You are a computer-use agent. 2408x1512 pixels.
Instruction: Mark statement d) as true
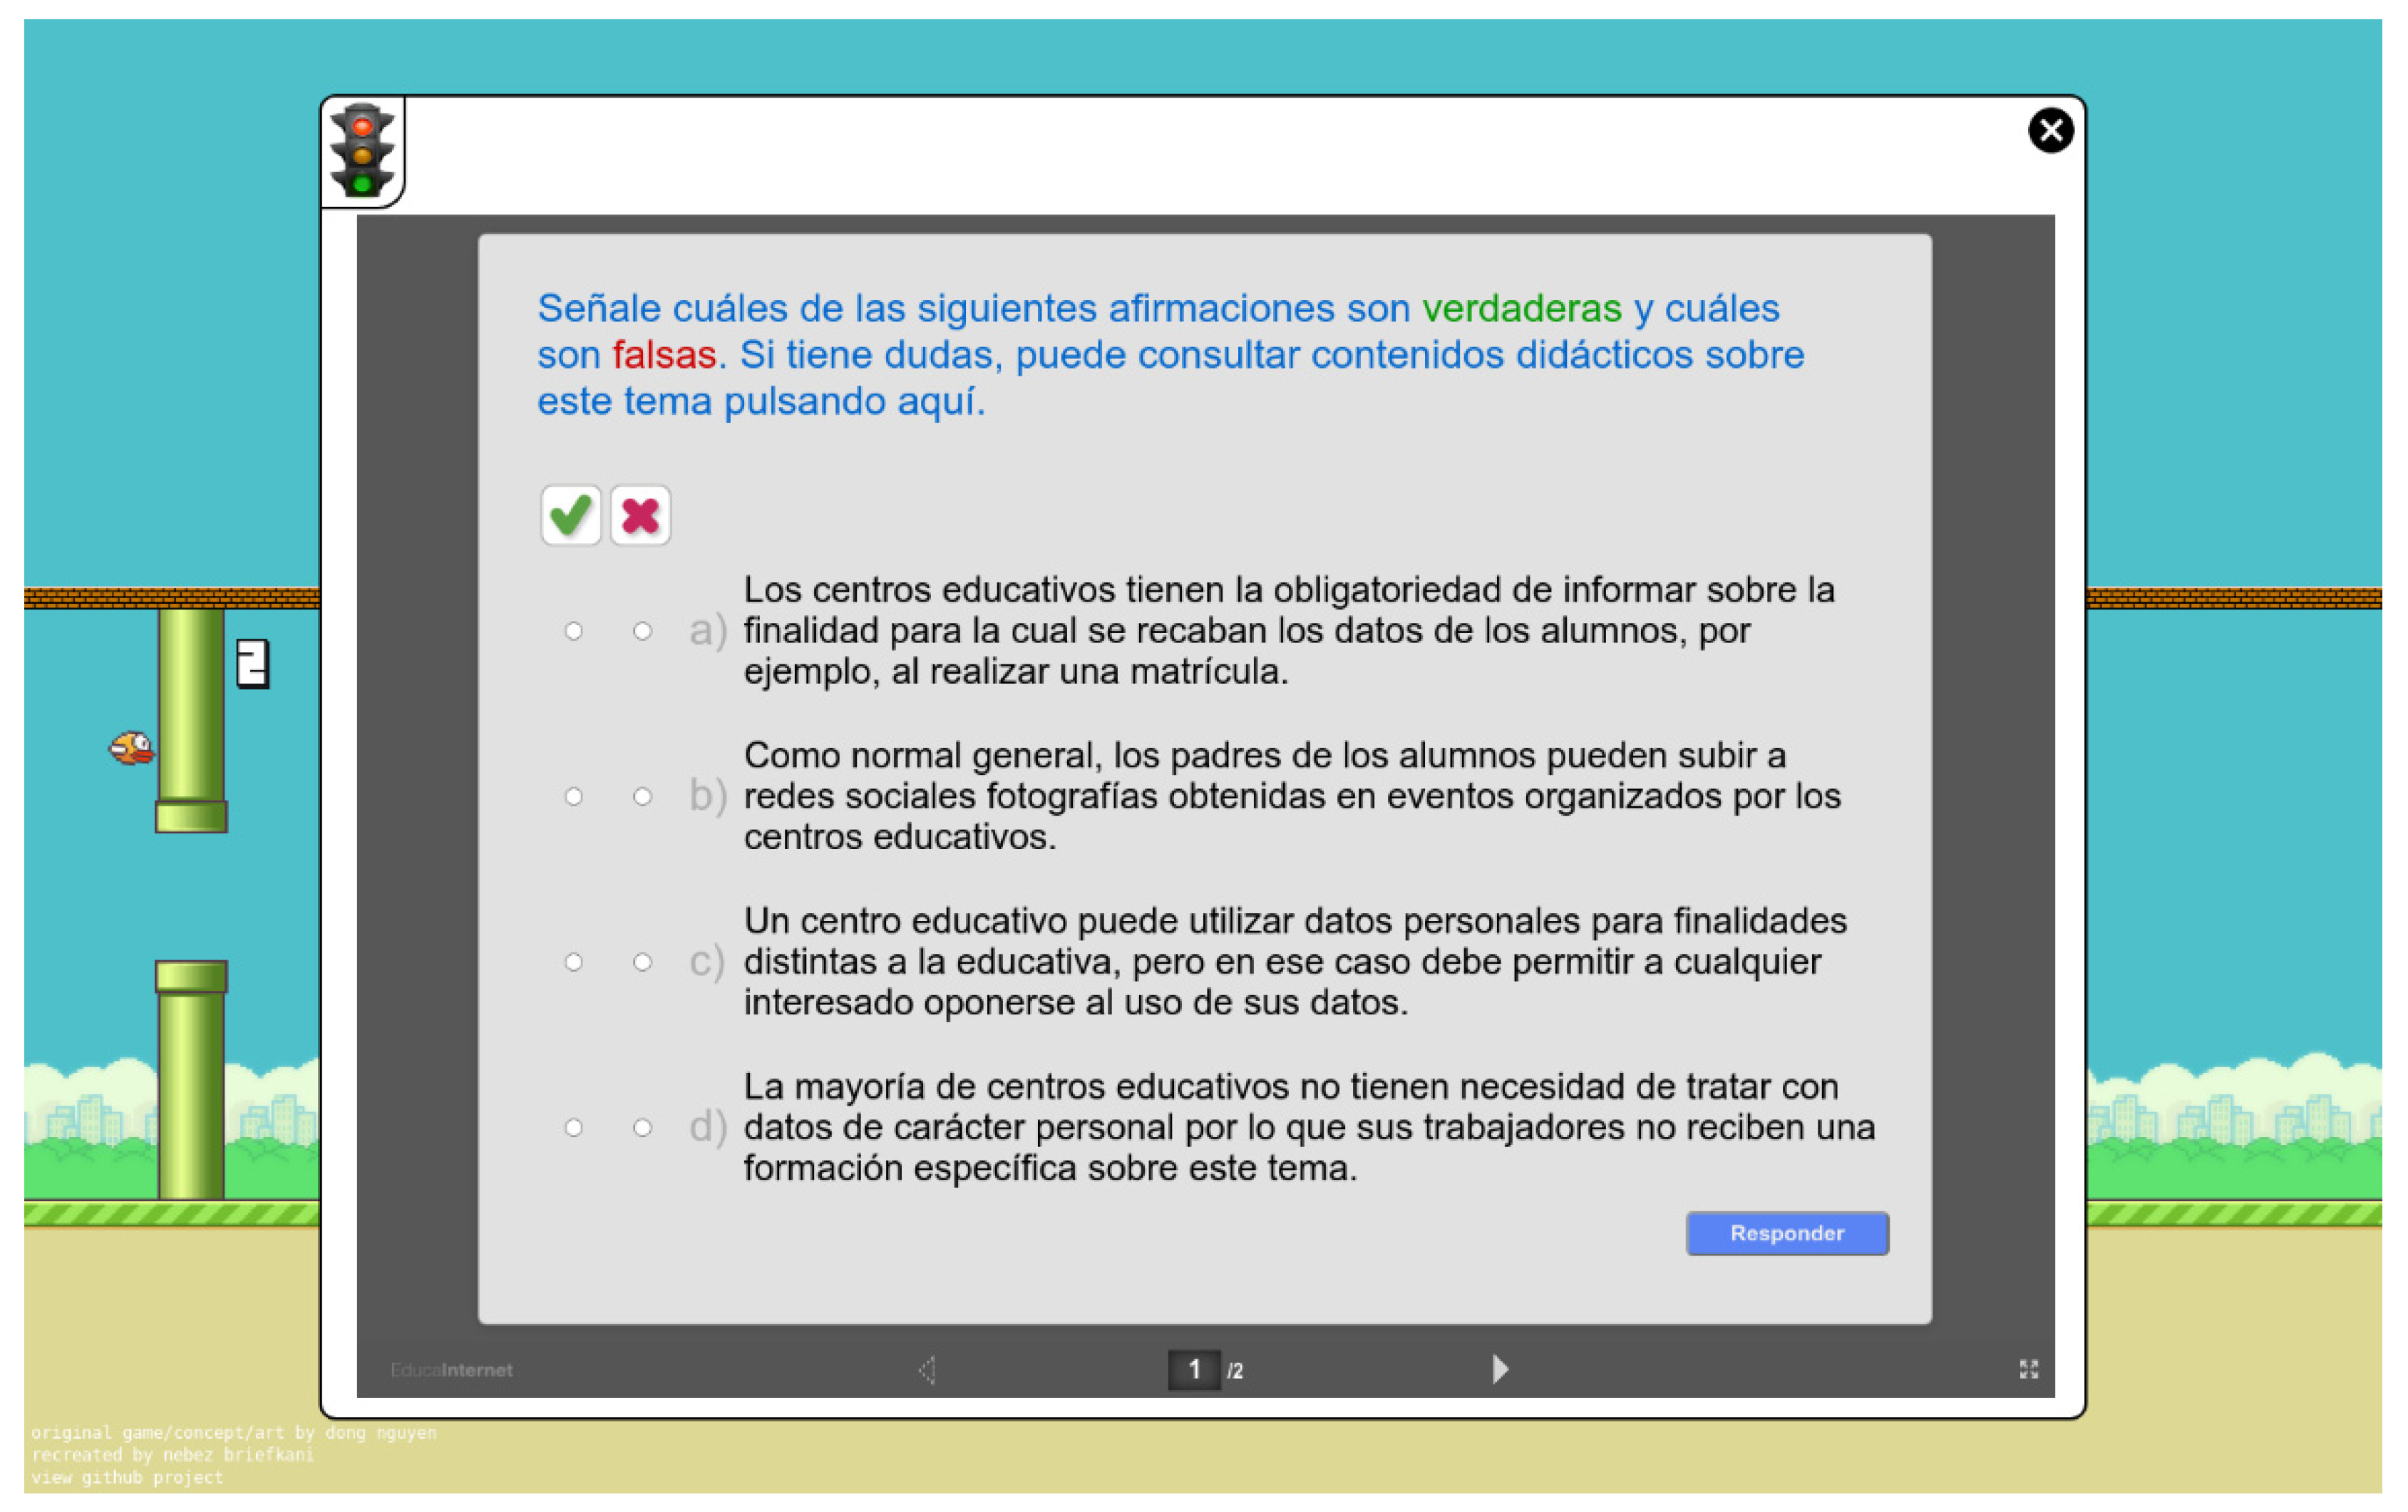pos(573,1128)
